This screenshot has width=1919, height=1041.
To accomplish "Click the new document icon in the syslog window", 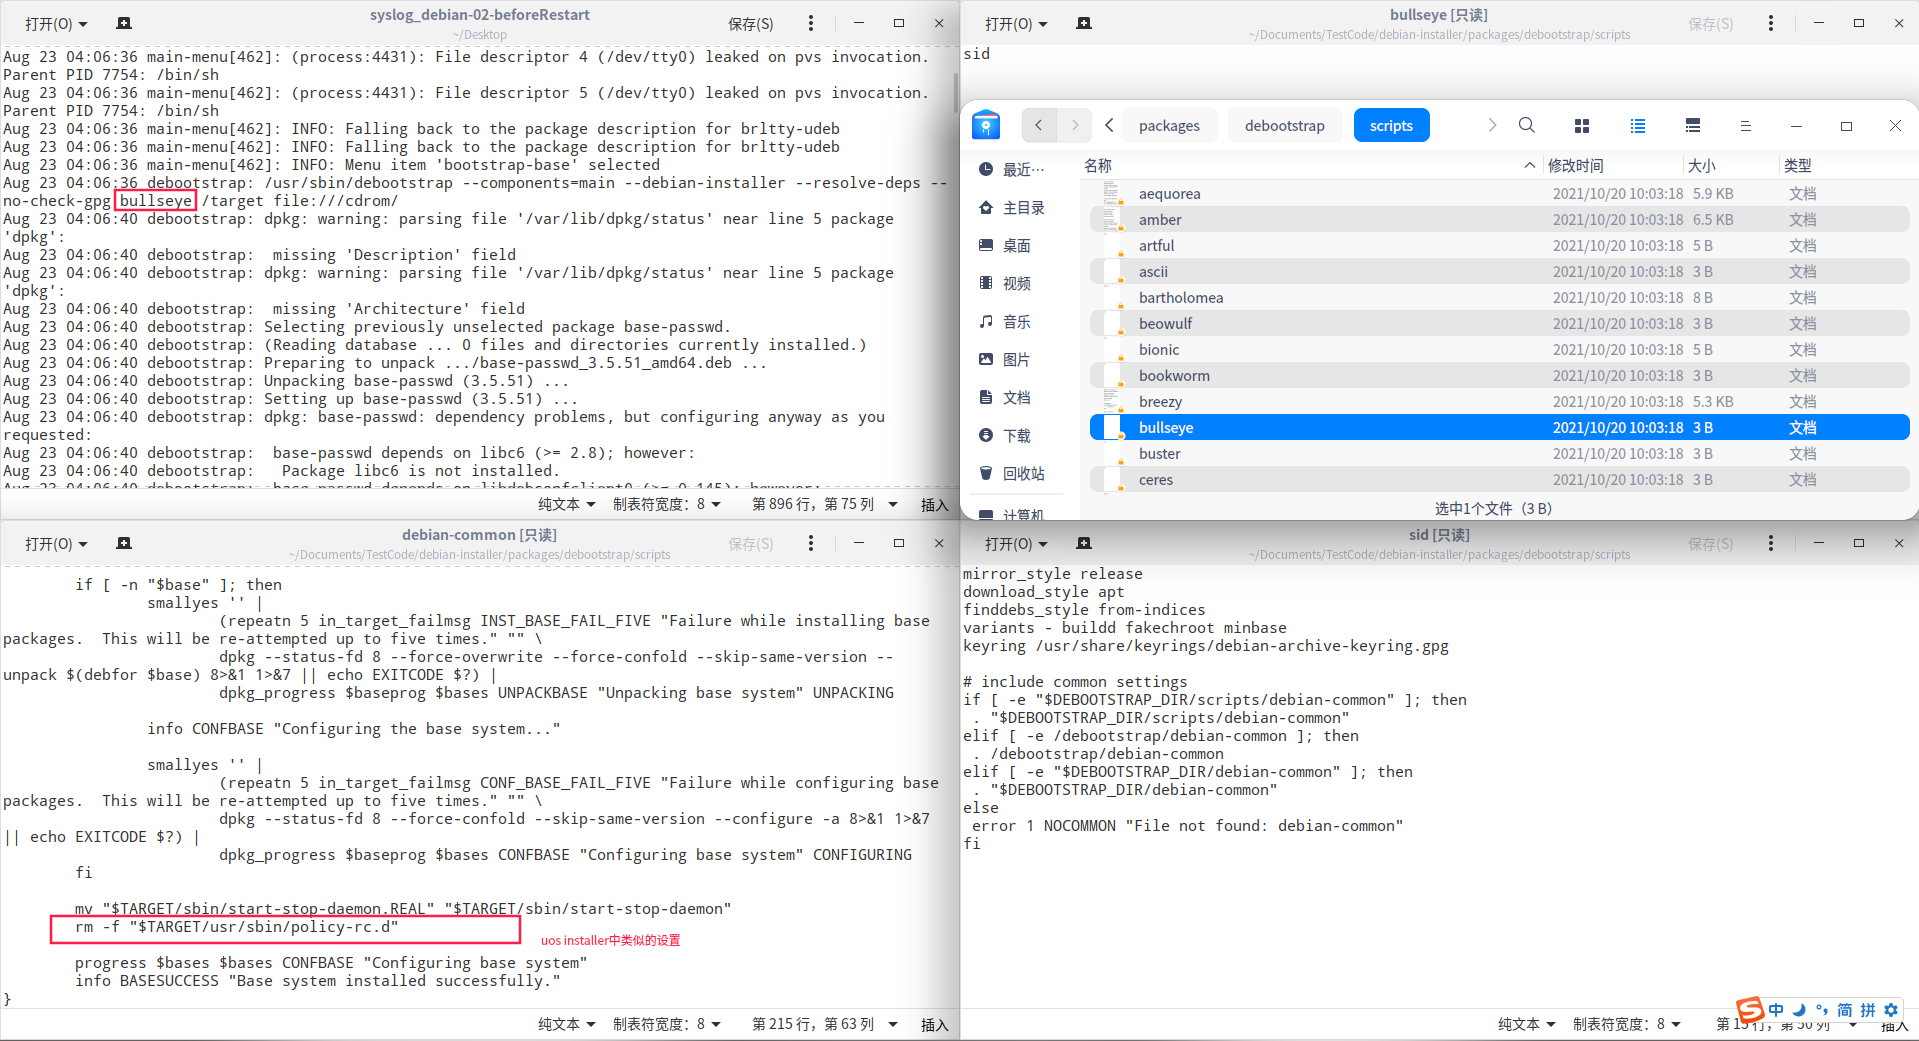I will 124,23.
